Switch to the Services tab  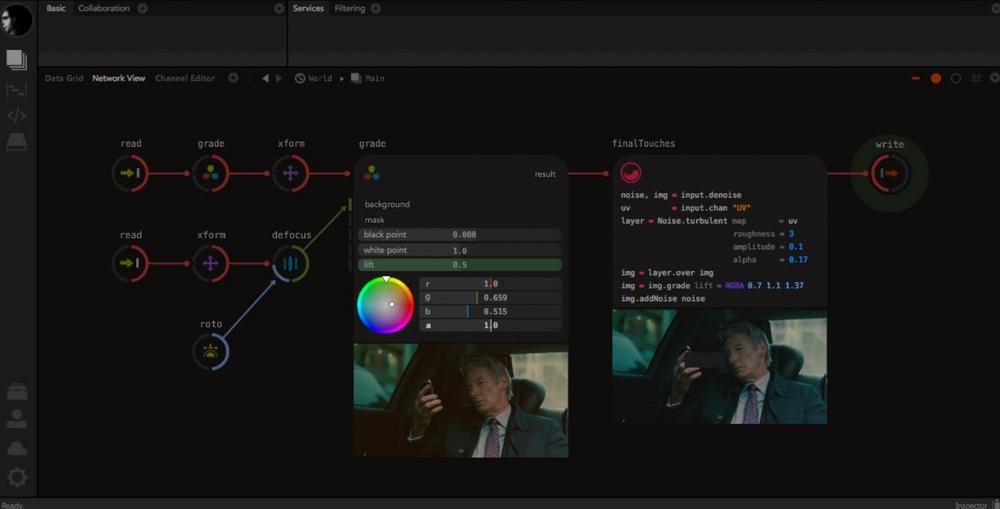pos(309,8)
